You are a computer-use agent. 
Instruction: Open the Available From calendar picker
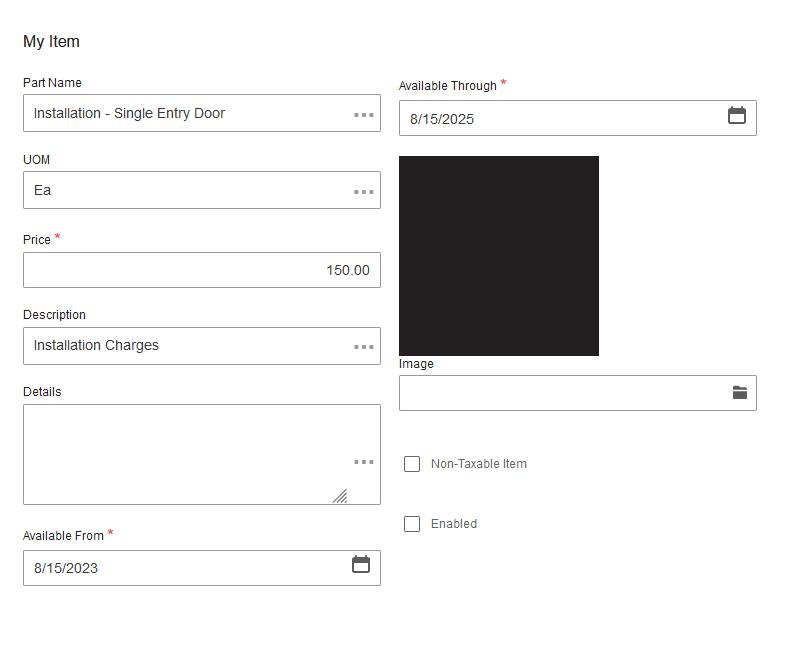[361, 565]
